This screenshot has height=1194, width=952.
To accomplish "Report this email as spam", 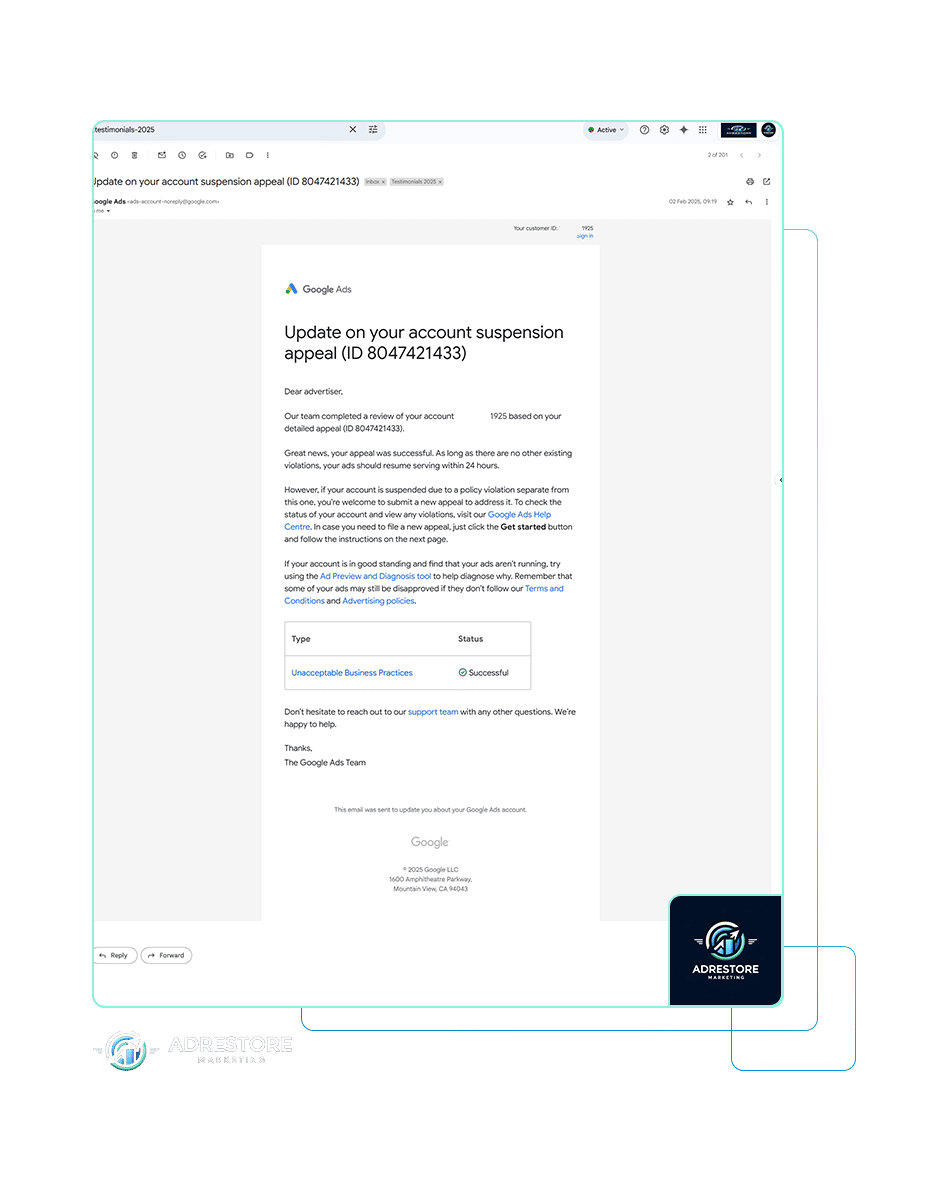I will [114, 155].
